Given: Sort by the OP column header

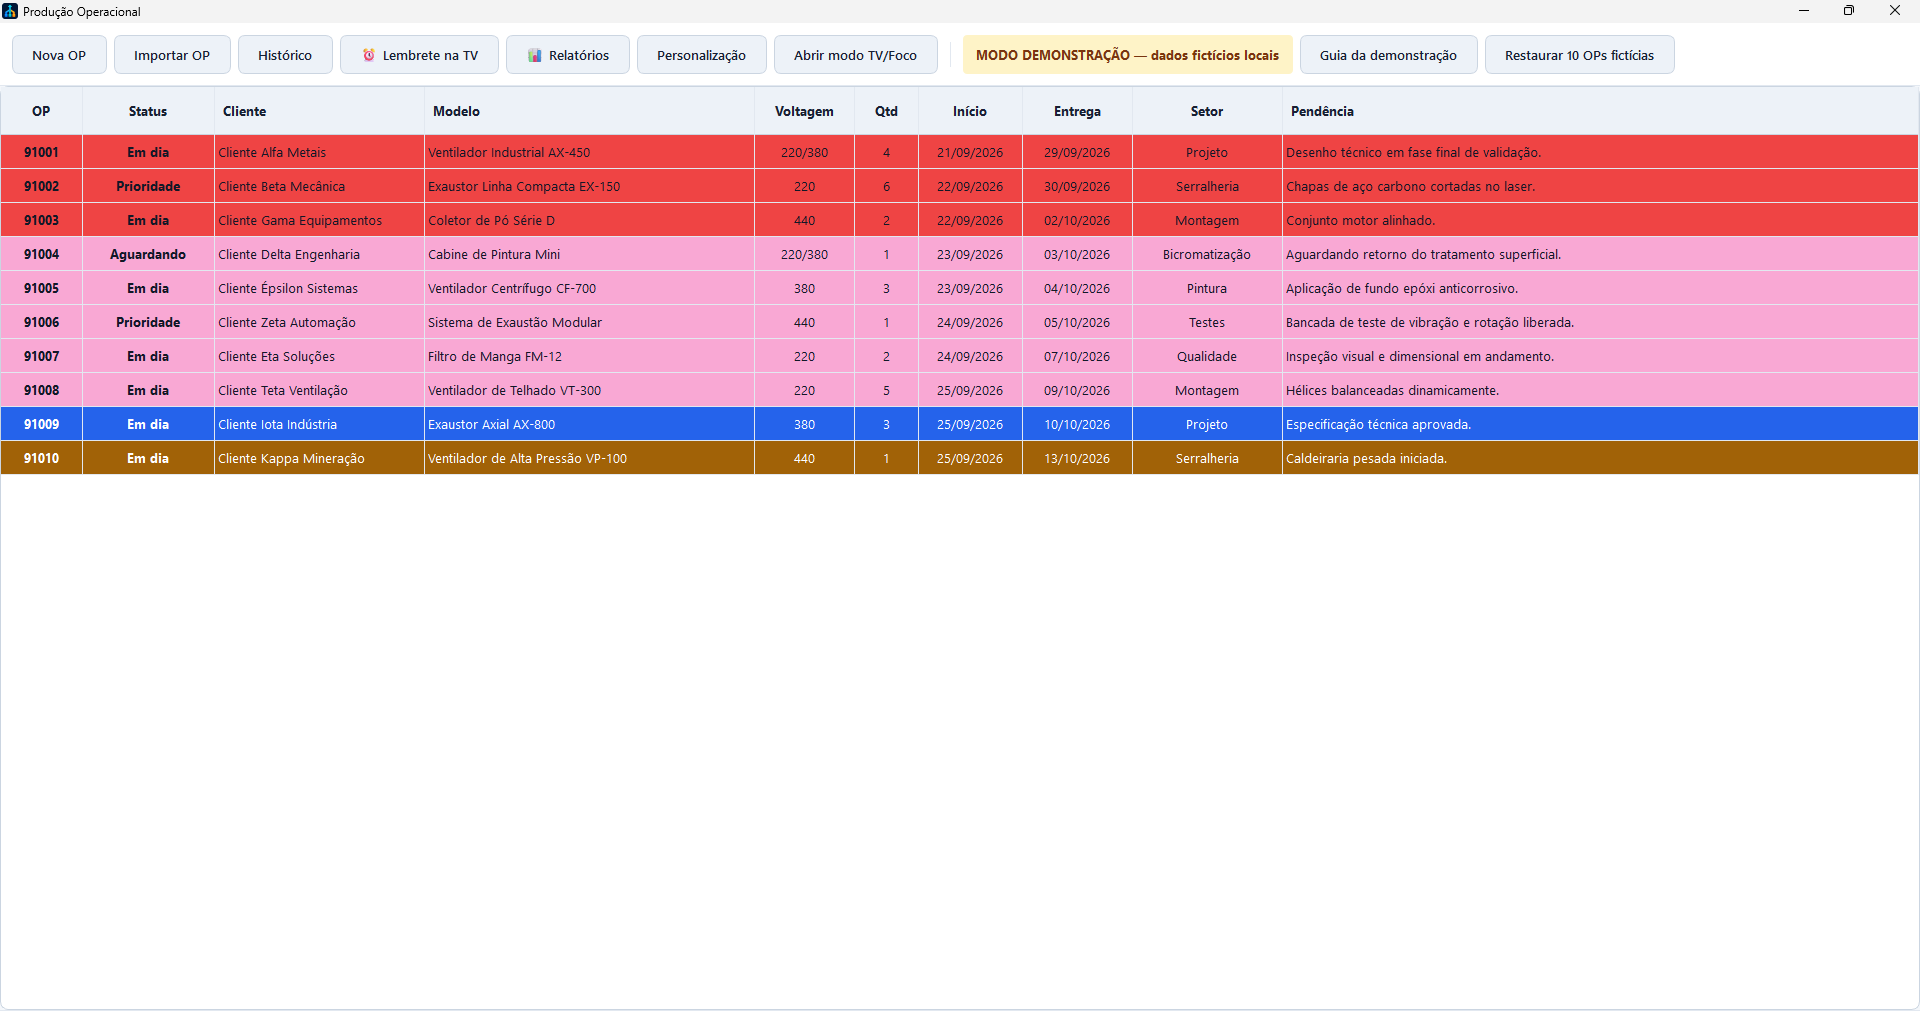Looking at the screenshot, I should tap(41, 111).
